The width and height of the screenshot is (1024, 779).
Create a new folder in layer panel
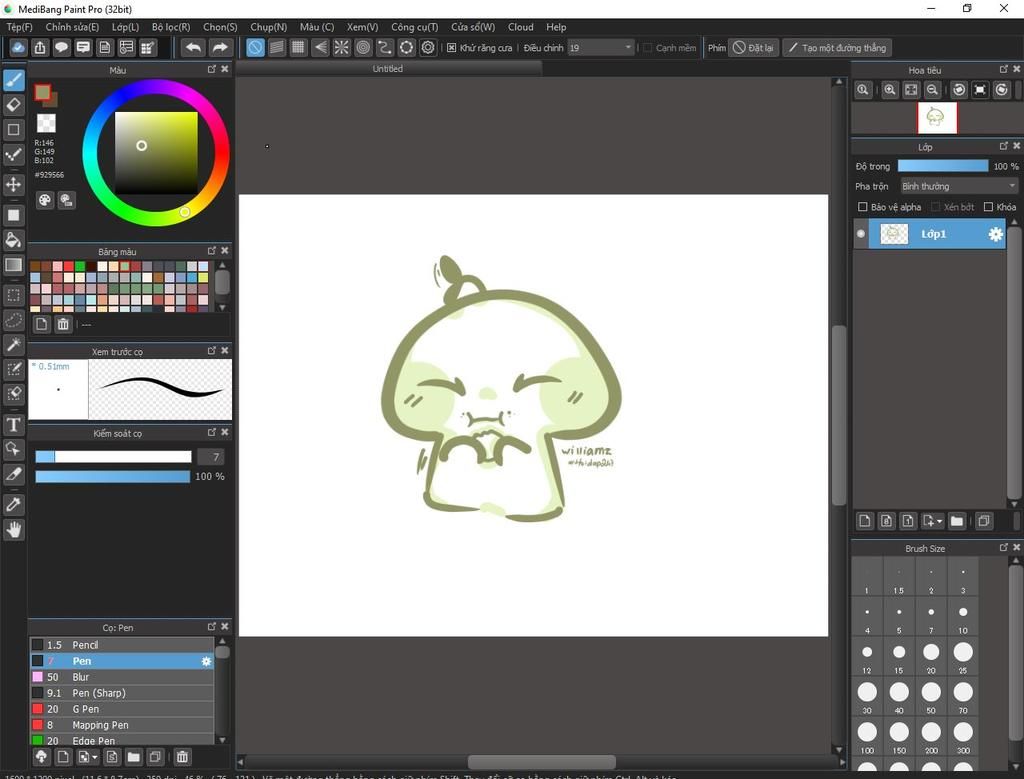[x=957, y=521]
